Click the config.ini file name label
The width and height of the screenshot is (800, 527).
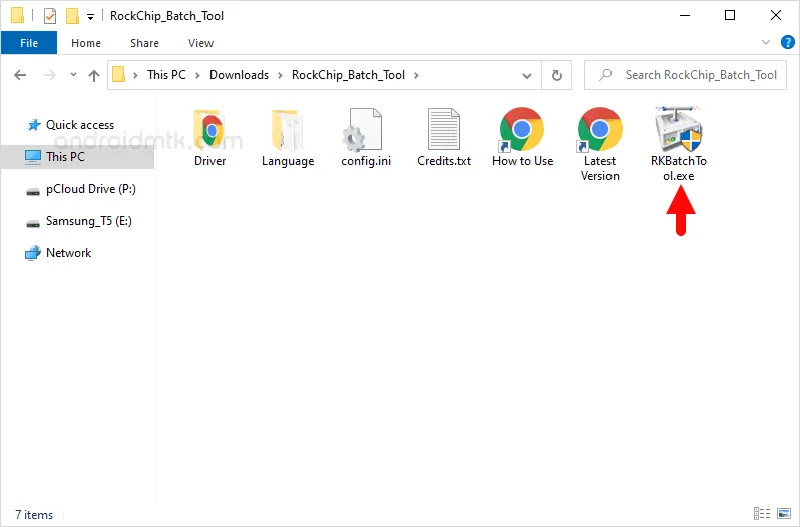[x=366, y=161]
